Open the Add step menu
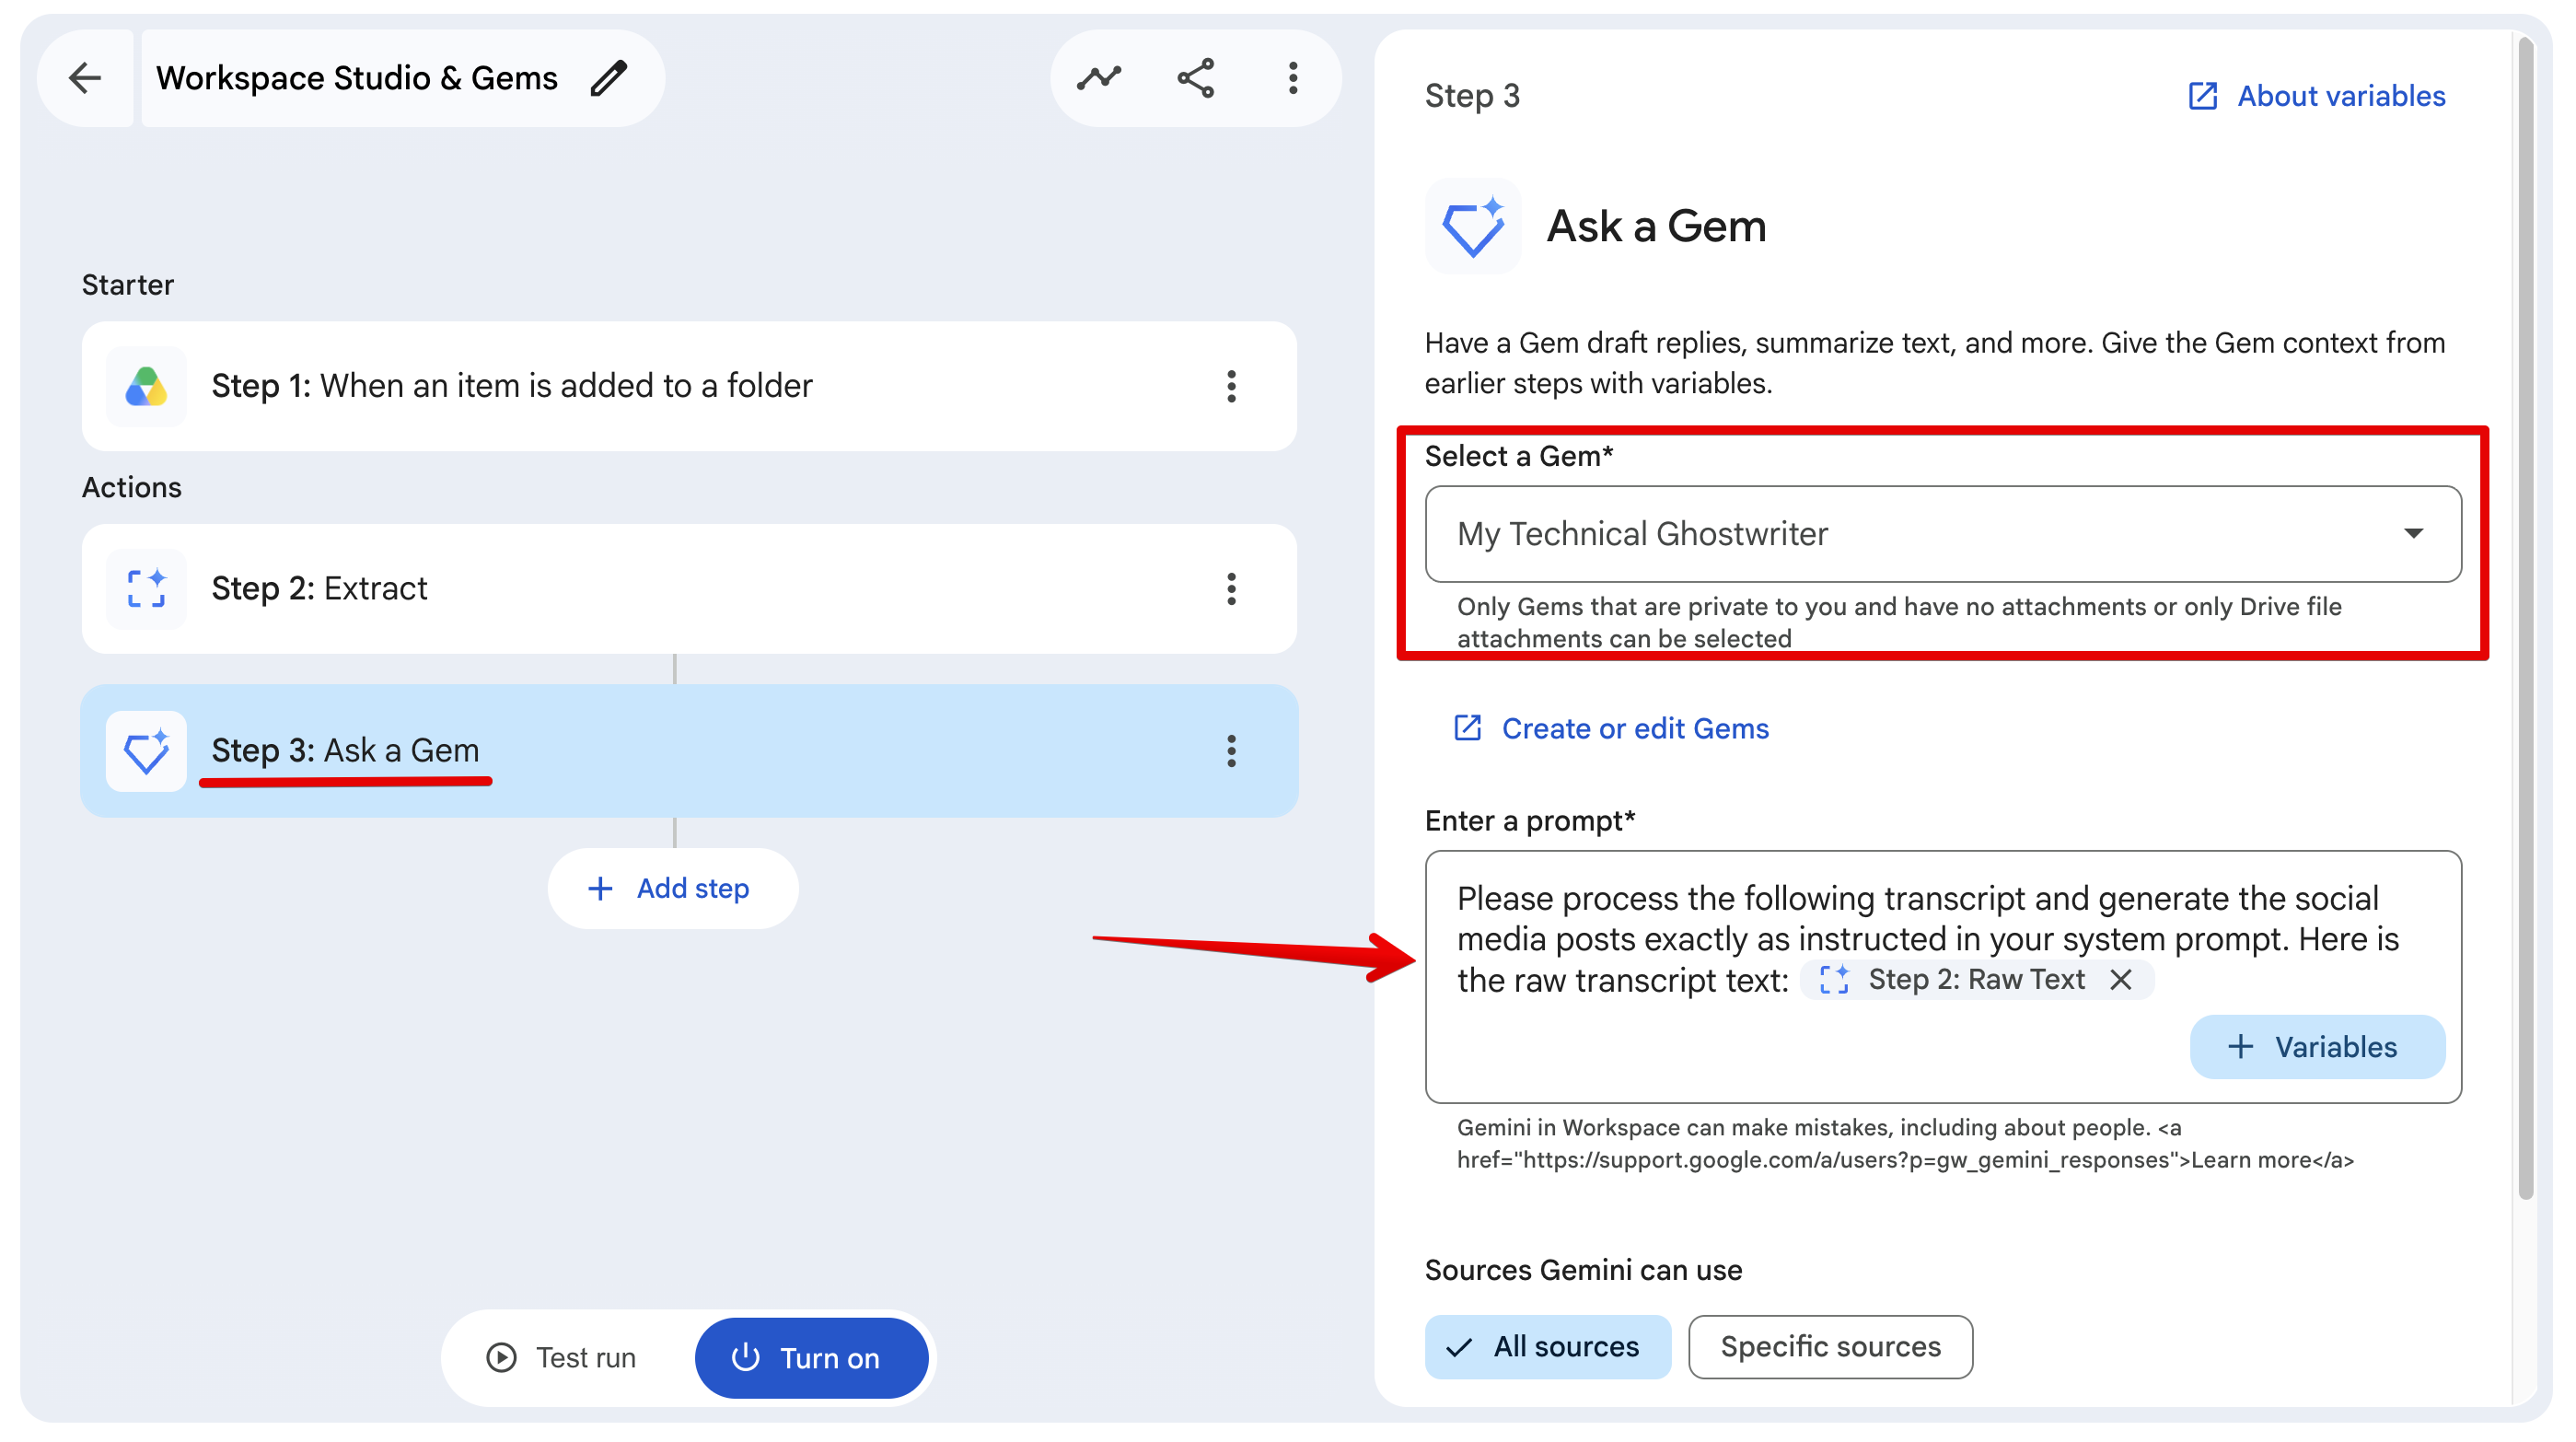 pyautogui.click(x=672, y=888)
